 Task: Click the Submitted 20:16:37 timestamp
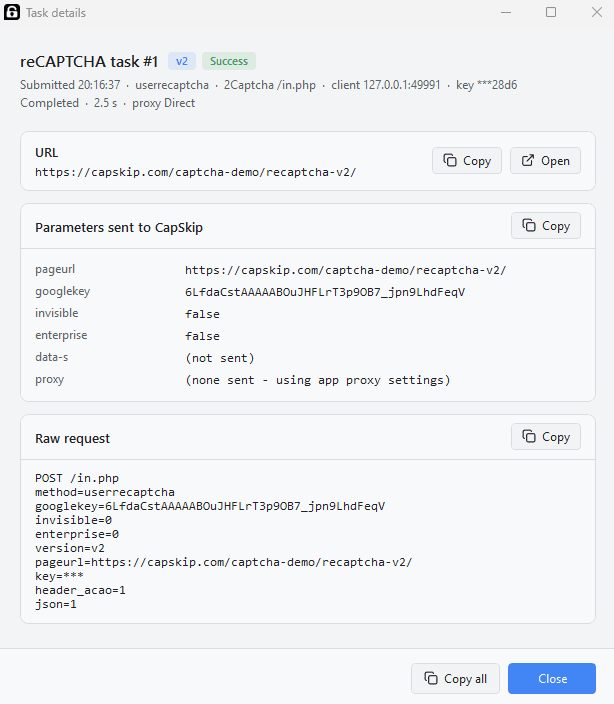70,85
